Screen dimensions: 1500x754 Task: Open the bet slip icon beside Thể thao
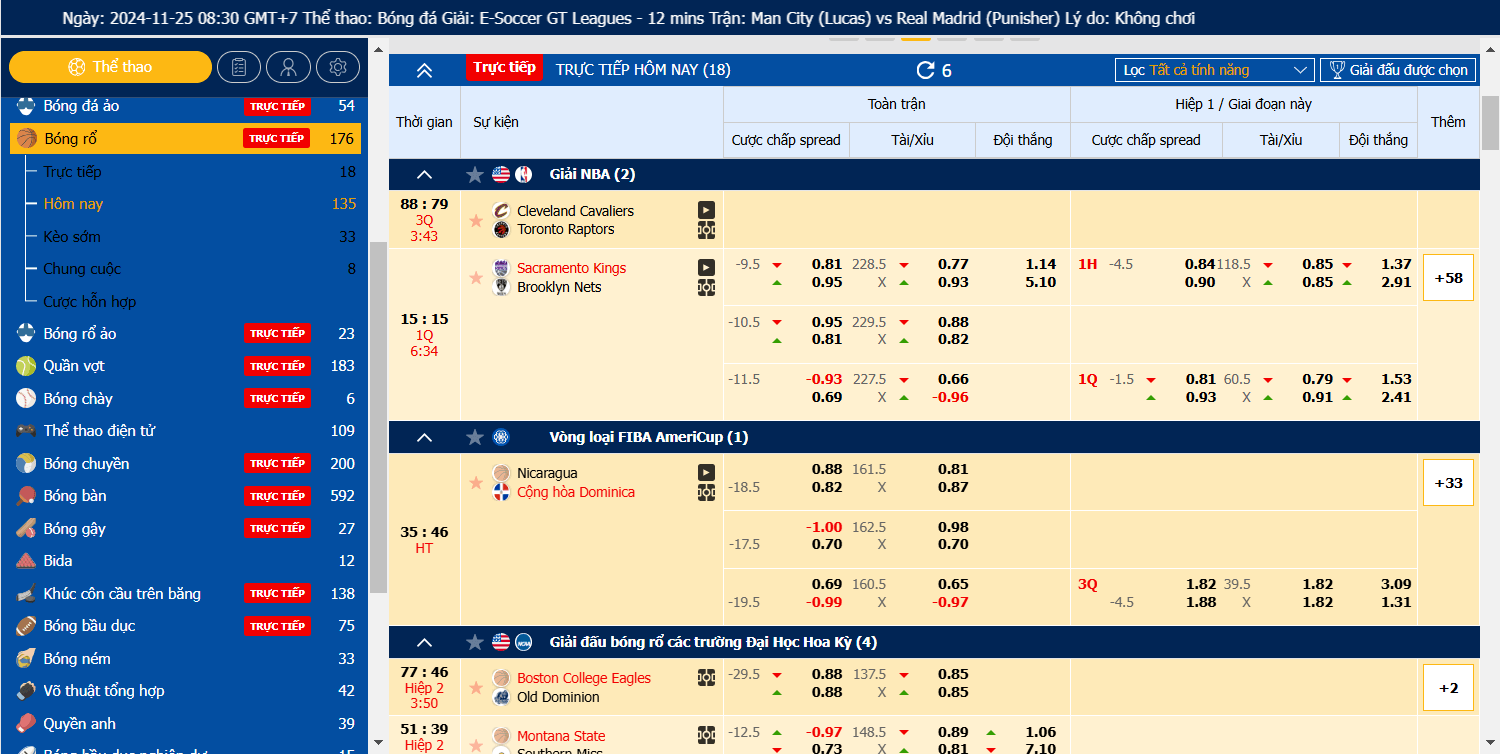[x=239, y=67]
